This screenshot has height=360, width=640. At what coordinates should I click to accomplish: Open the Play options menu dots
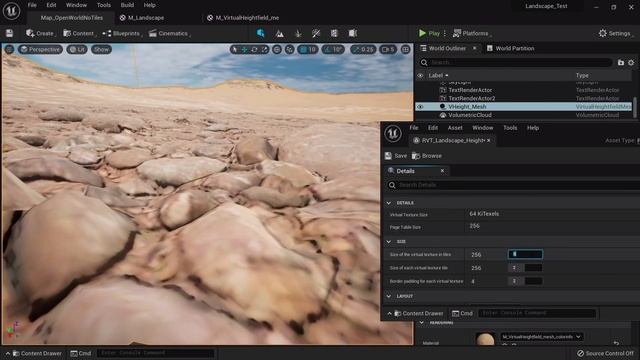click(x=444, y=33)
